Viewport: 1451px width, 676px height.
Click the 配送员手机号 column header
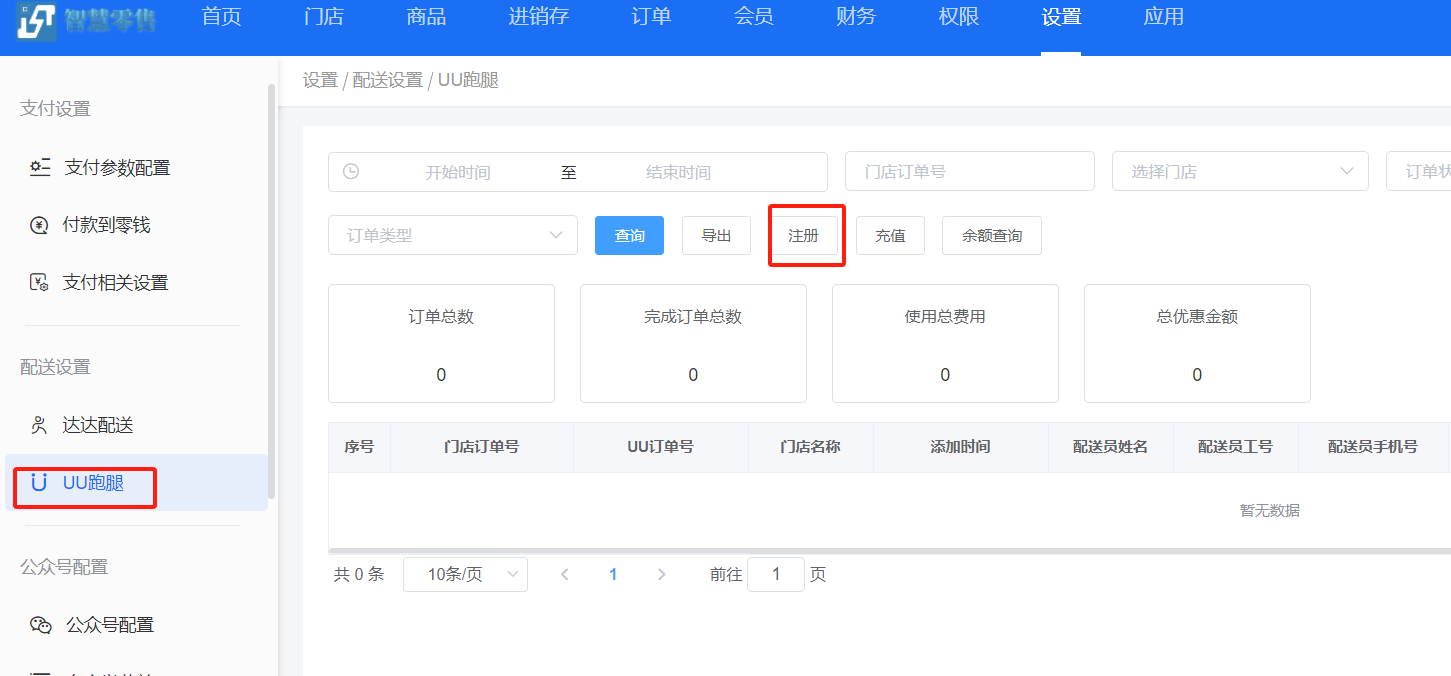(x=1373, y=447)
